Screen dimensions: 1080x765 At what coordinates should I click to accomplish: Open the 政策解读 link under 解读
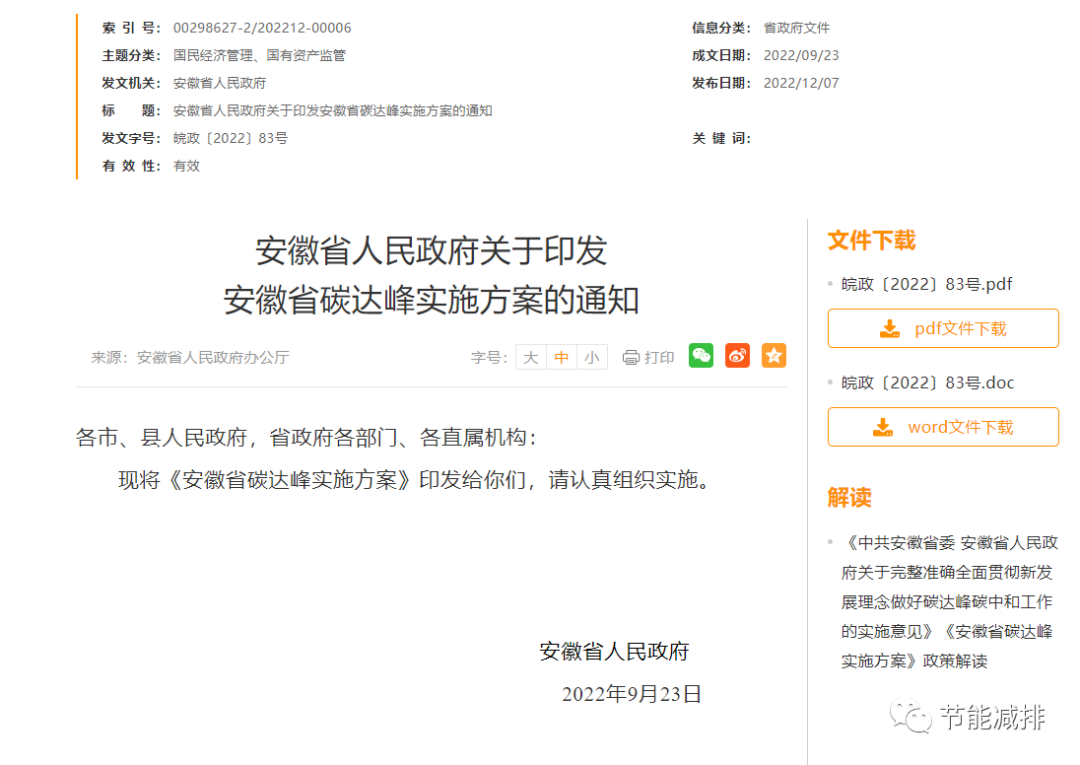pos(948,602)
